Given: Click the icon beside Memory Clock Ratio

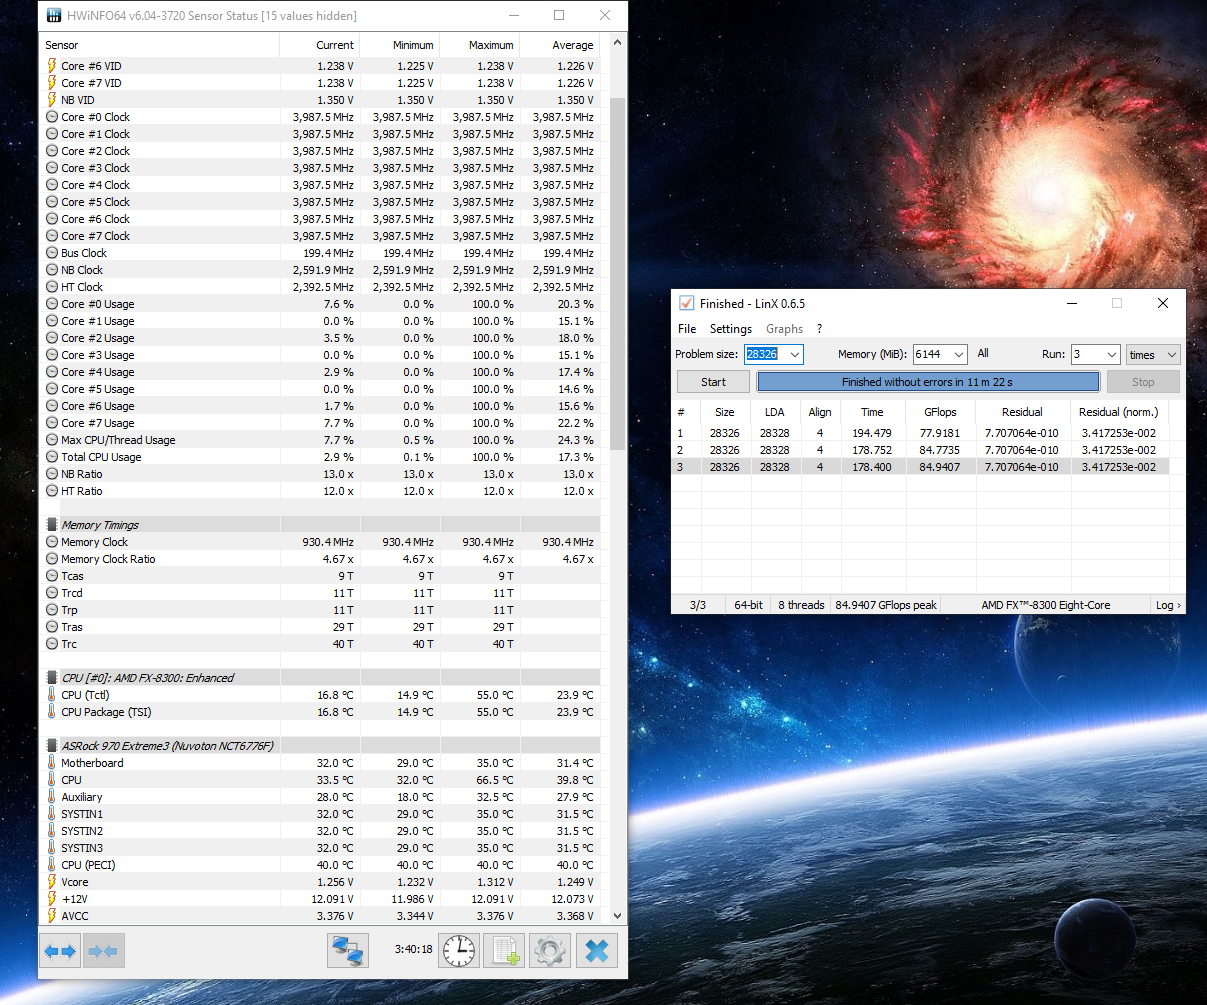Looking at the screenshot, I should click(x=52, y=559).
